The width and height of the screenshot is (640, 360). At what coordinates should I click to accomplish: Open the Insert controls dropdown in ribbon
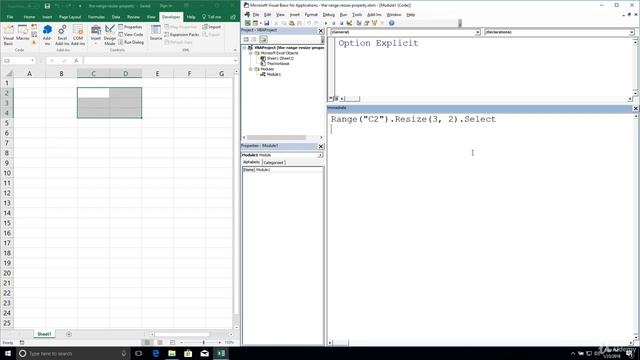click(x=96, y=35)
